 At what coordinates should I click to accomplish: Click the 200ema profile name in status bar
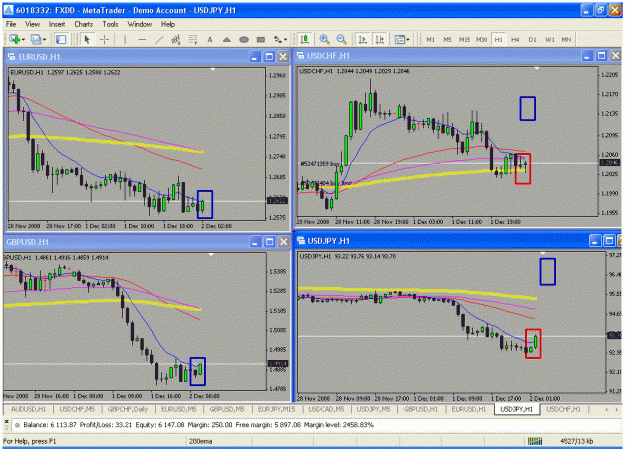[x=200, y=441]
